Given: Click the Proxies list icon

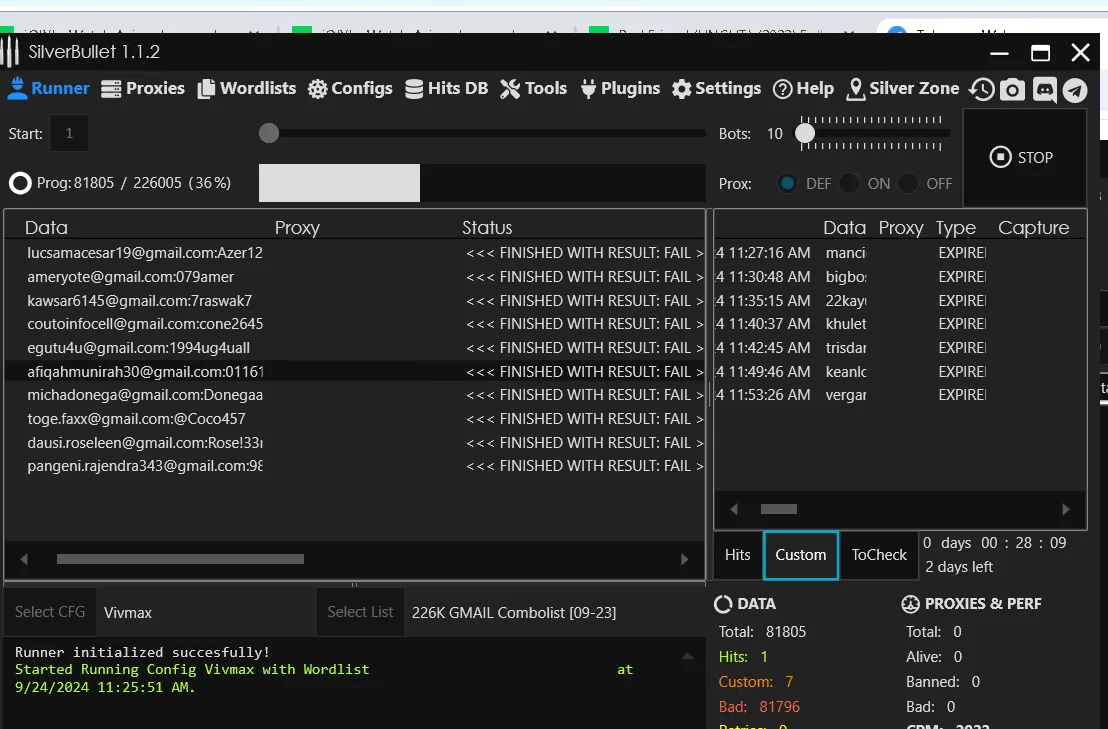Looking at the screenshot, I should tap(111, 89).
